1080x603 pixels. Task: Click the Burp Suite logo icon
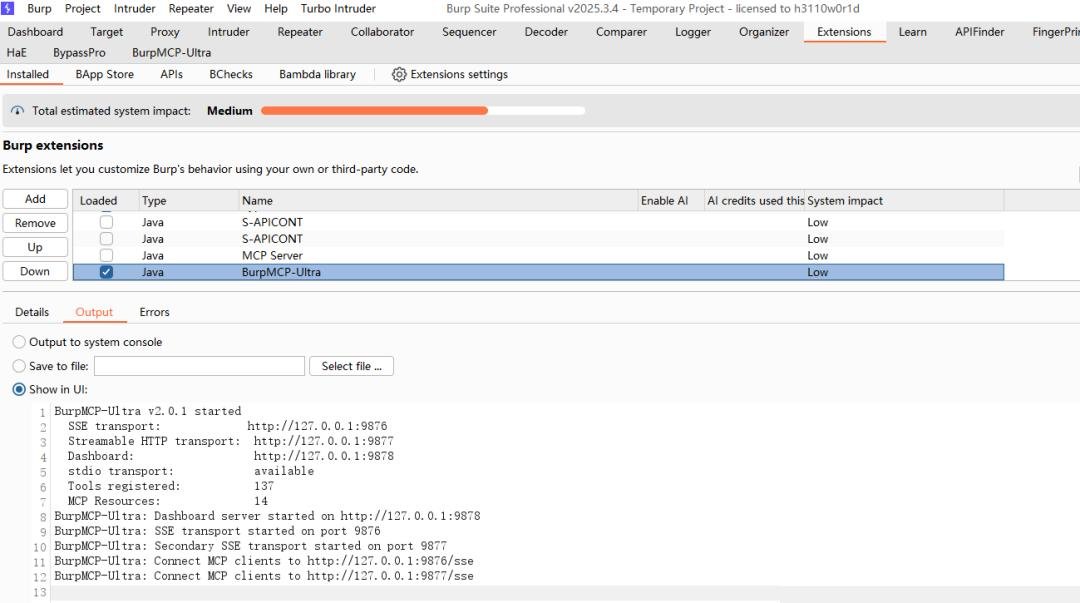point(8,8)
